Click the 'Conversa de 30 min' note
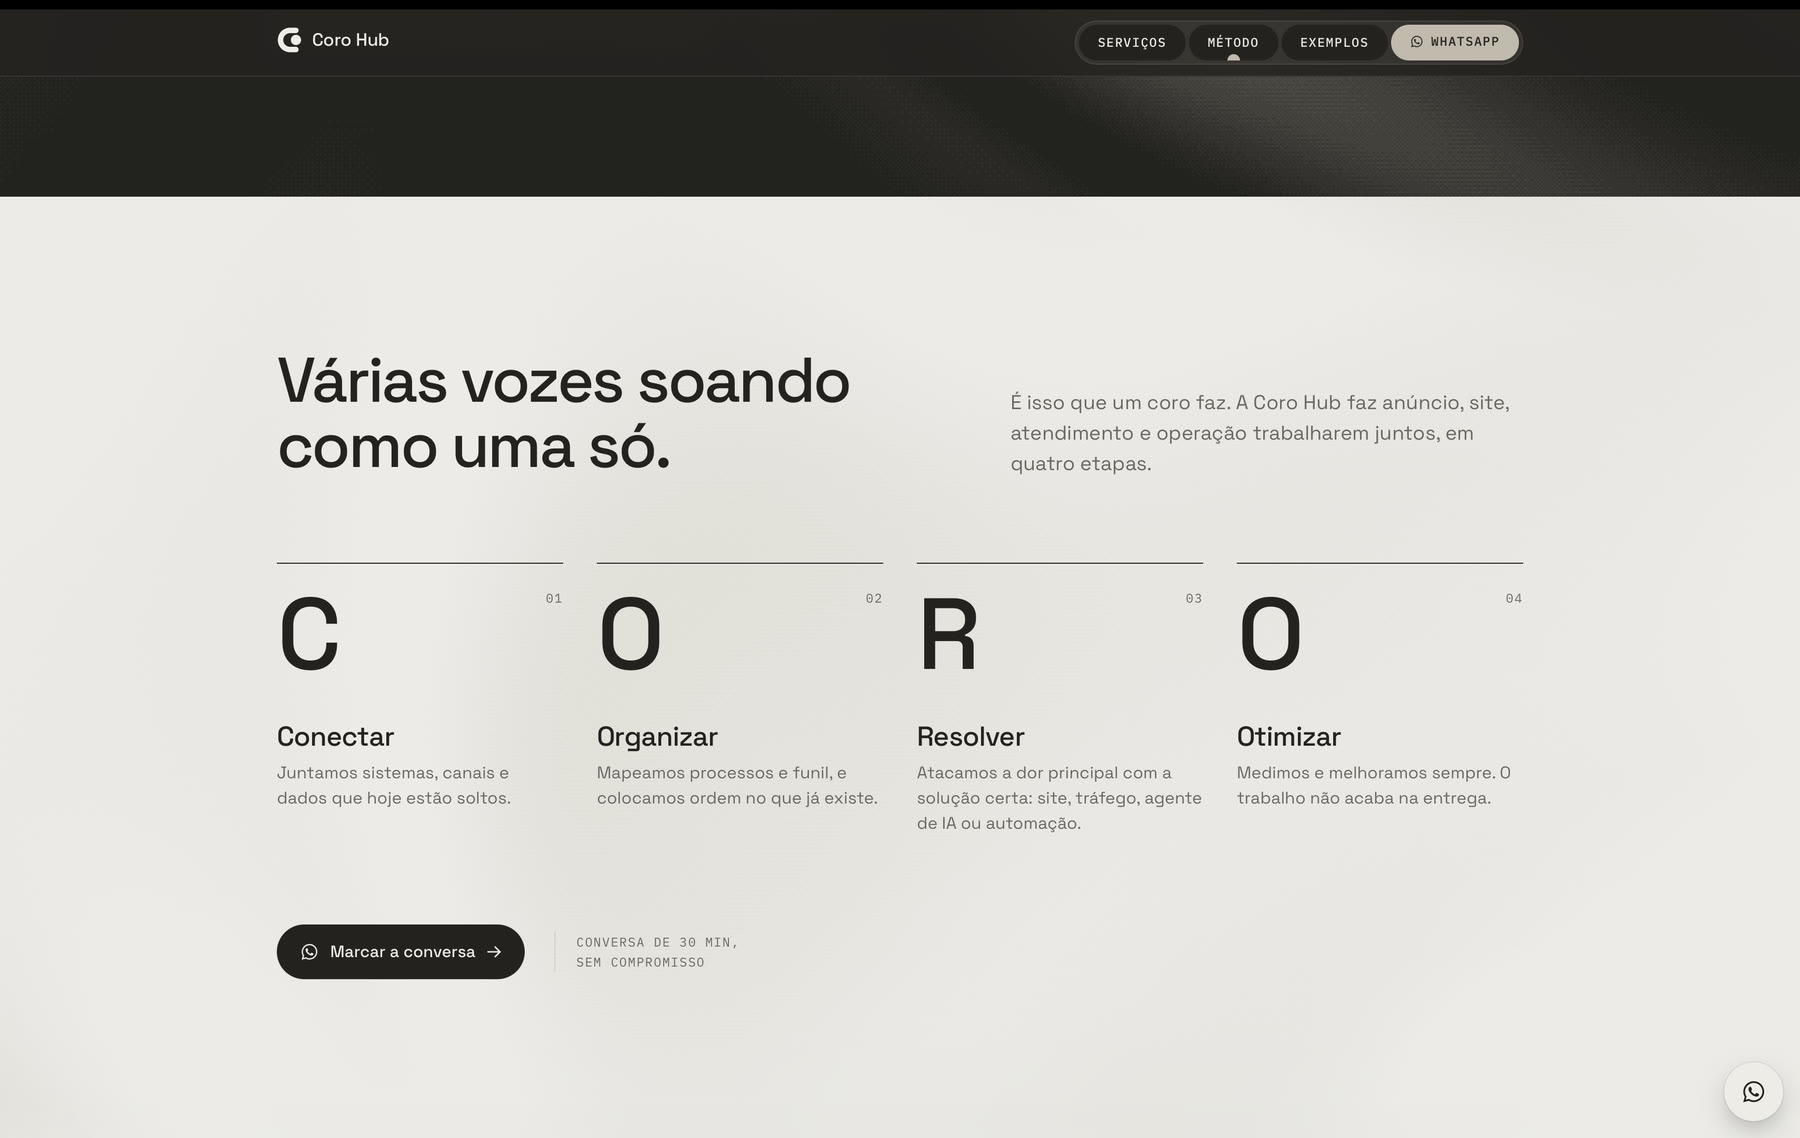 click(x=657, y=952)
